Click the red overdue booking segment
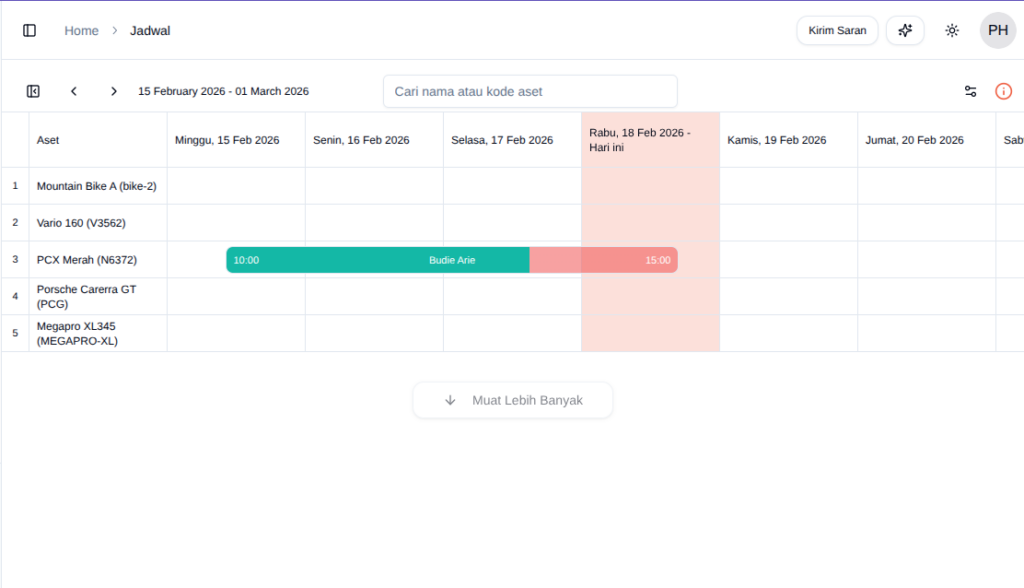The image size is (1024, 588). pos(603,260)
